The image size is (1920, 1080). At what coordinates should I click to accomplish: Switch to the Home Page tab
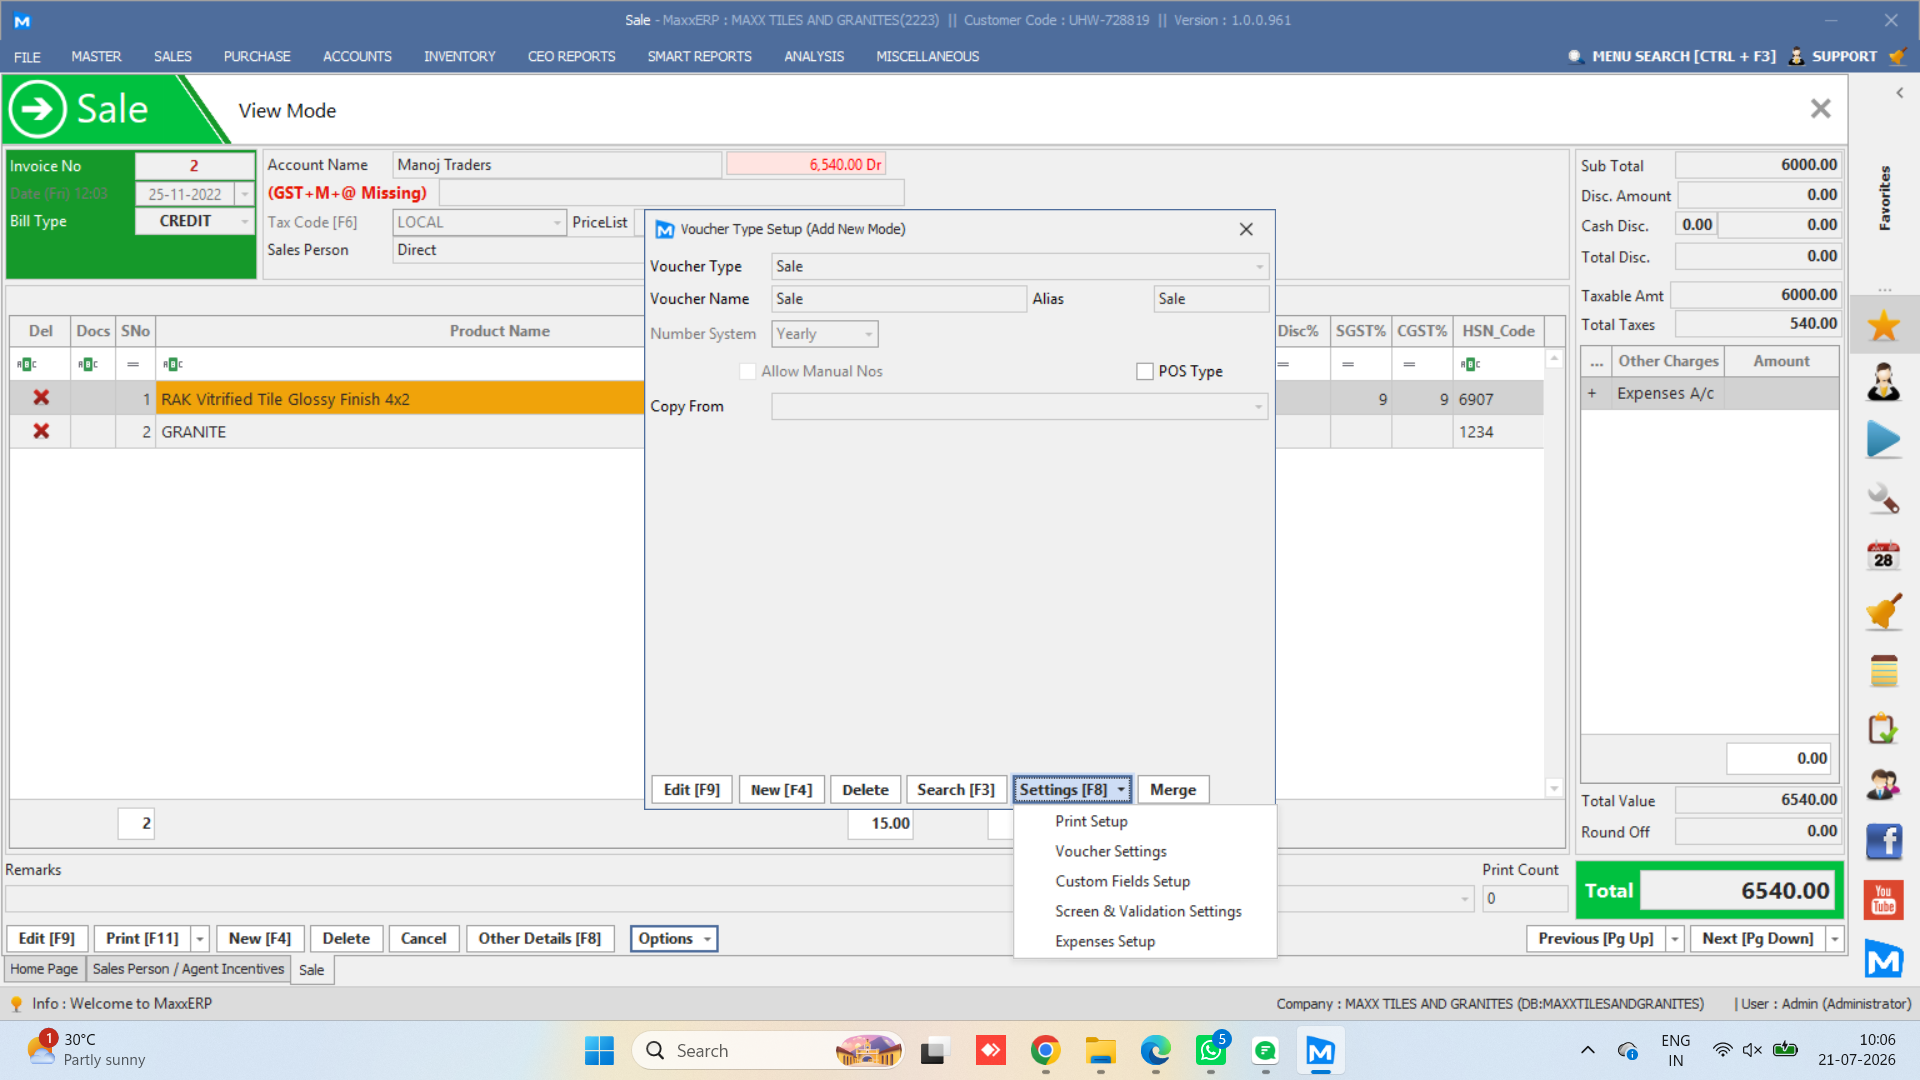(44, 969)
